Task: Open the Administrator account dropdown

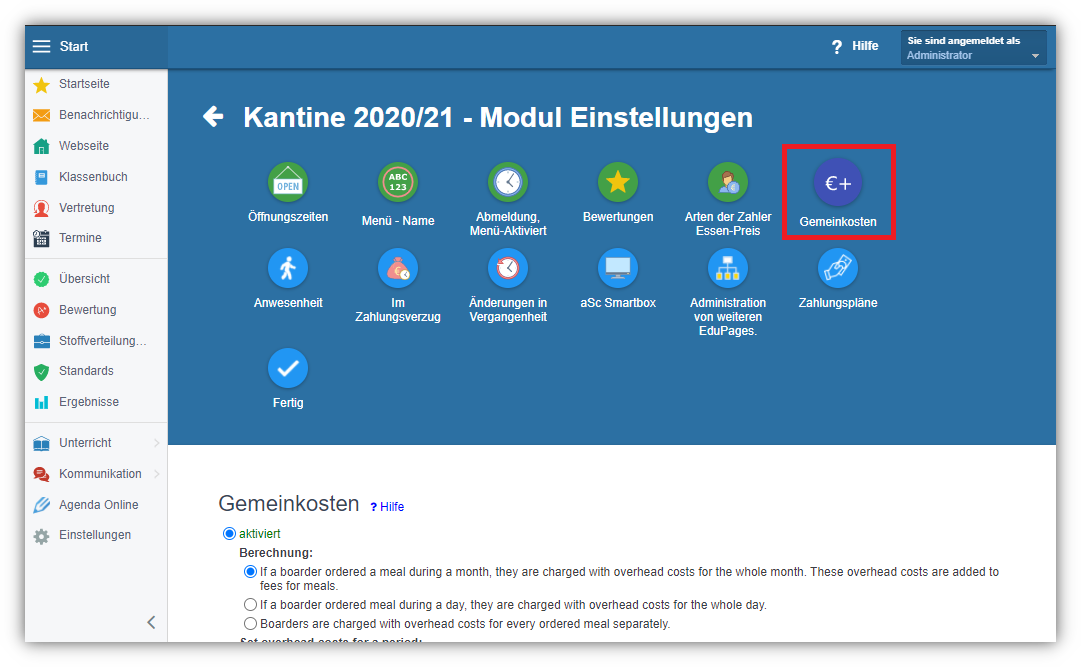Action: (x=973, y=48)
